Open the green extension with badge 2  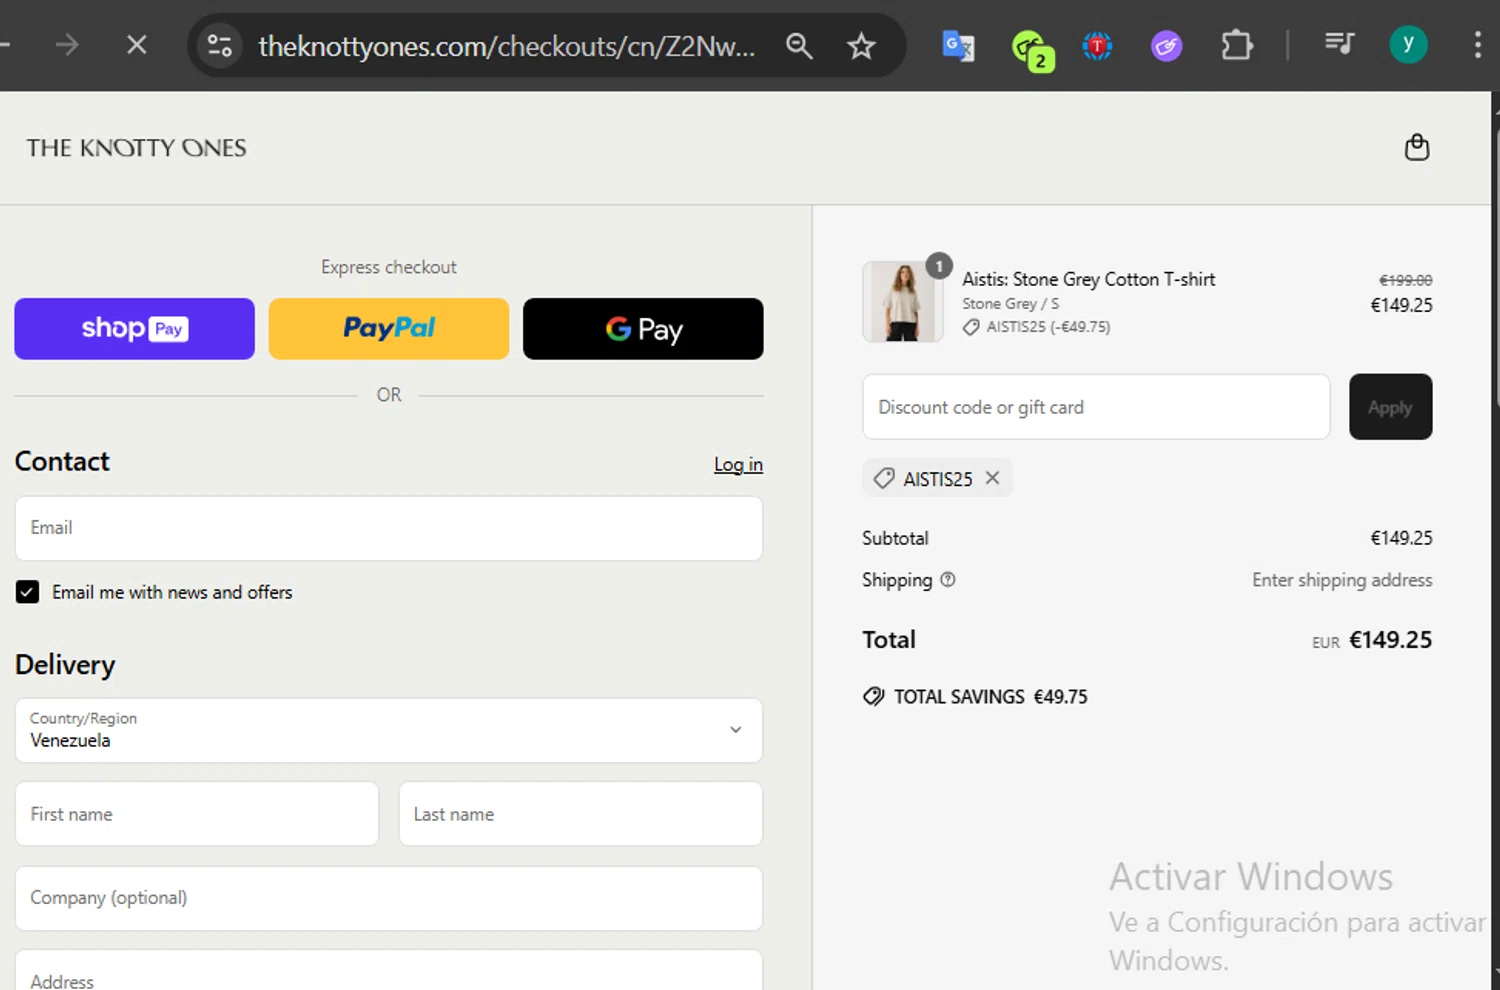(x=1031, y=48)
